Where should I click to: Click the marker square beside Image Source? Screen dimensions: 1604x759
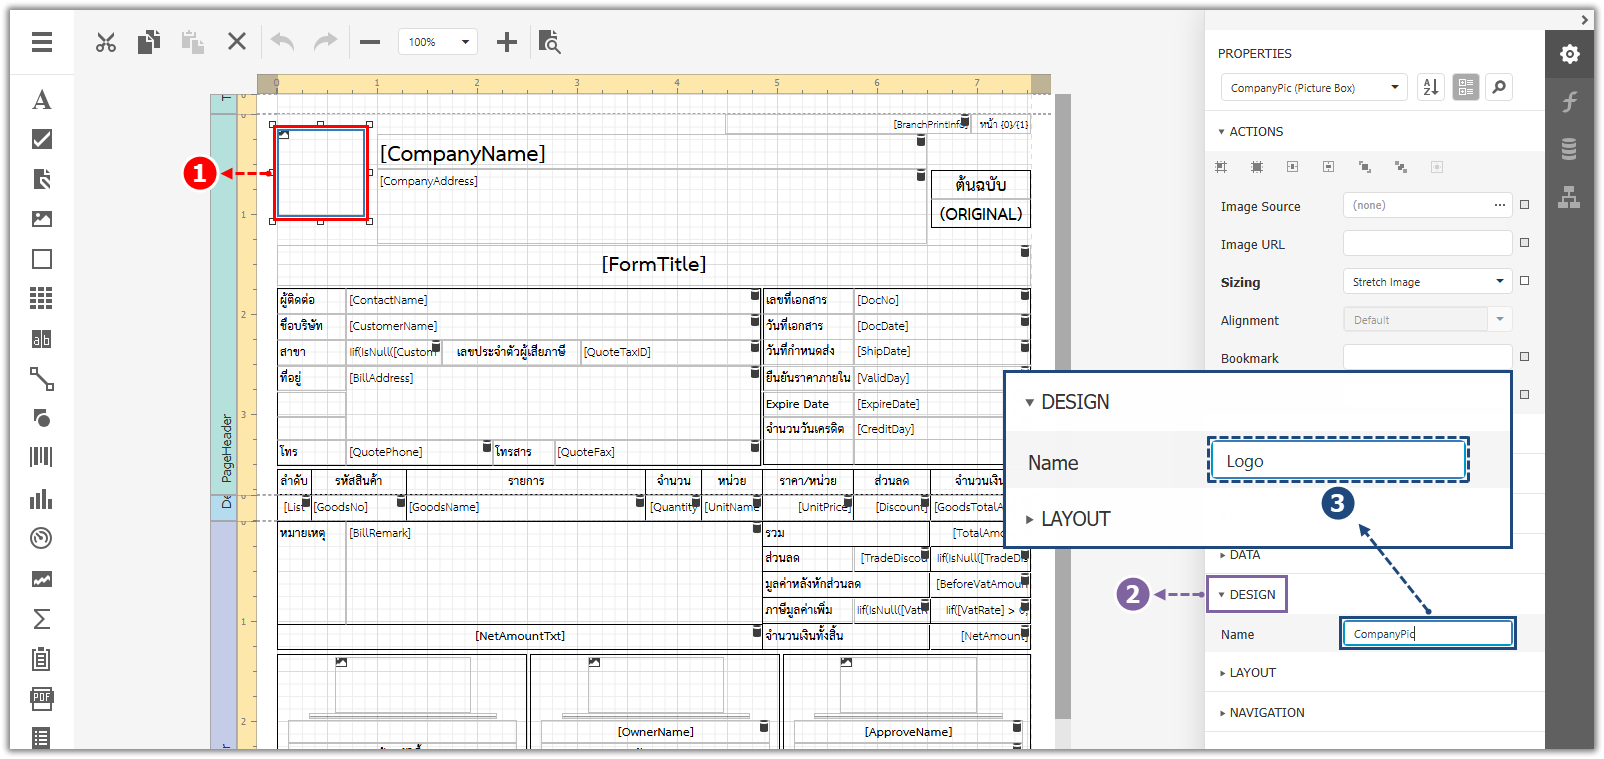(1524, 205)
